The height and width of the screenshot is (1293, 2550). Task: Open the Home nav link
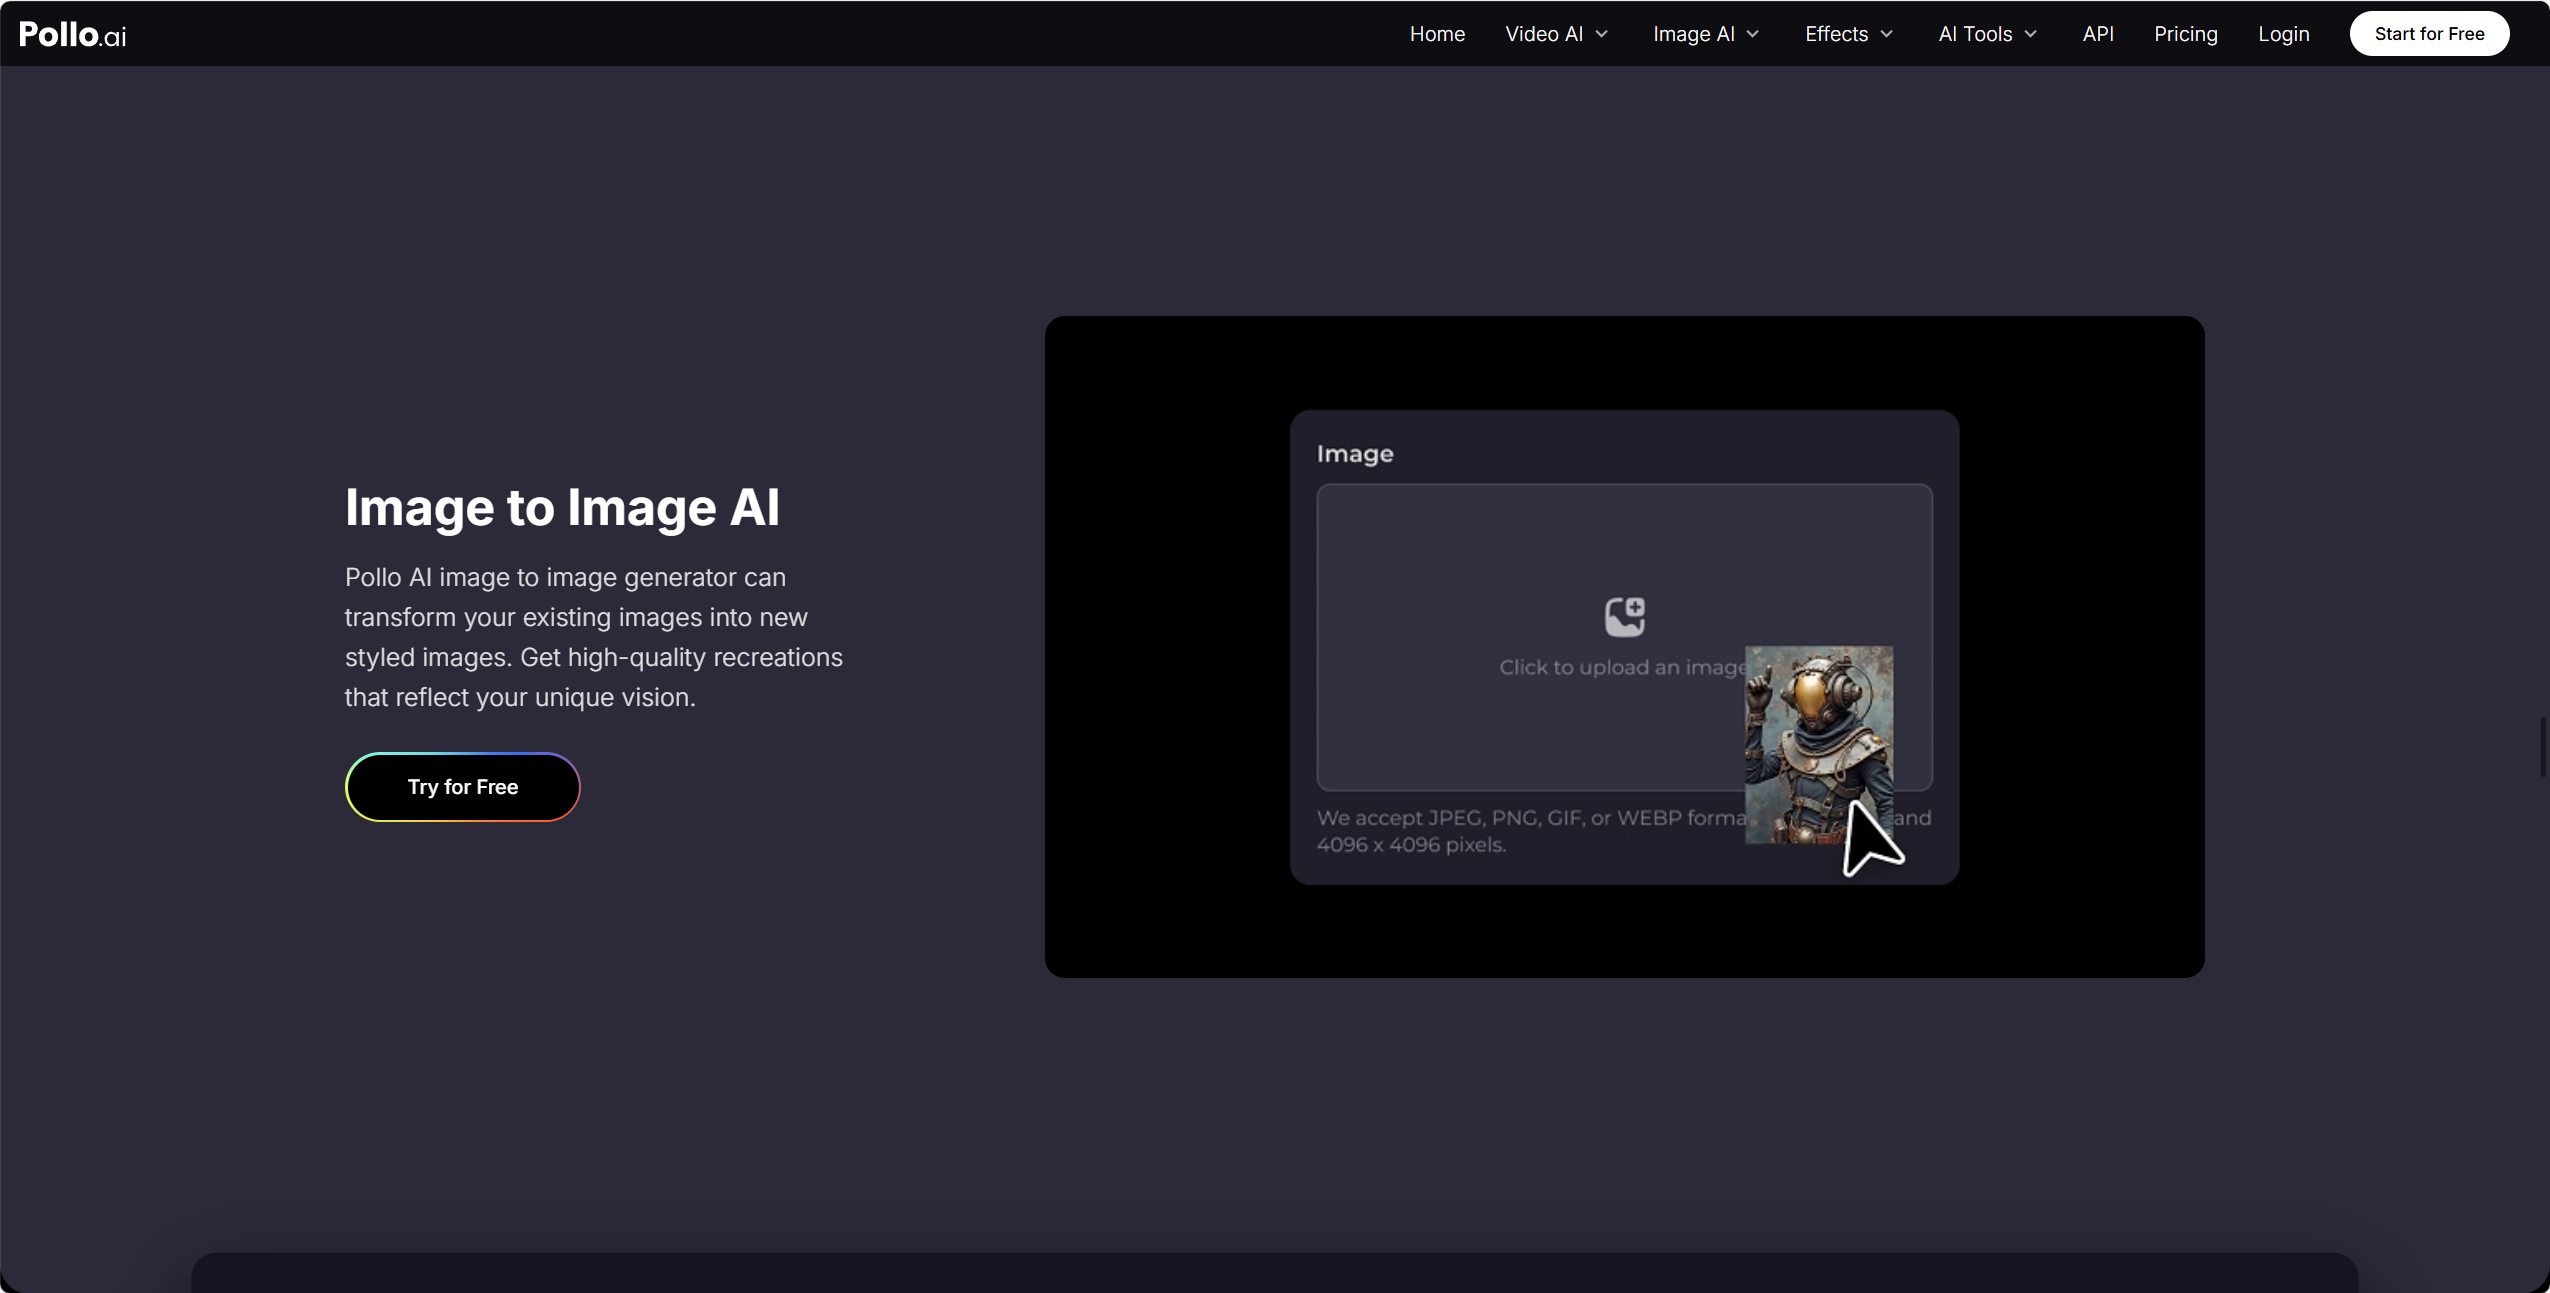[1437, 34]
